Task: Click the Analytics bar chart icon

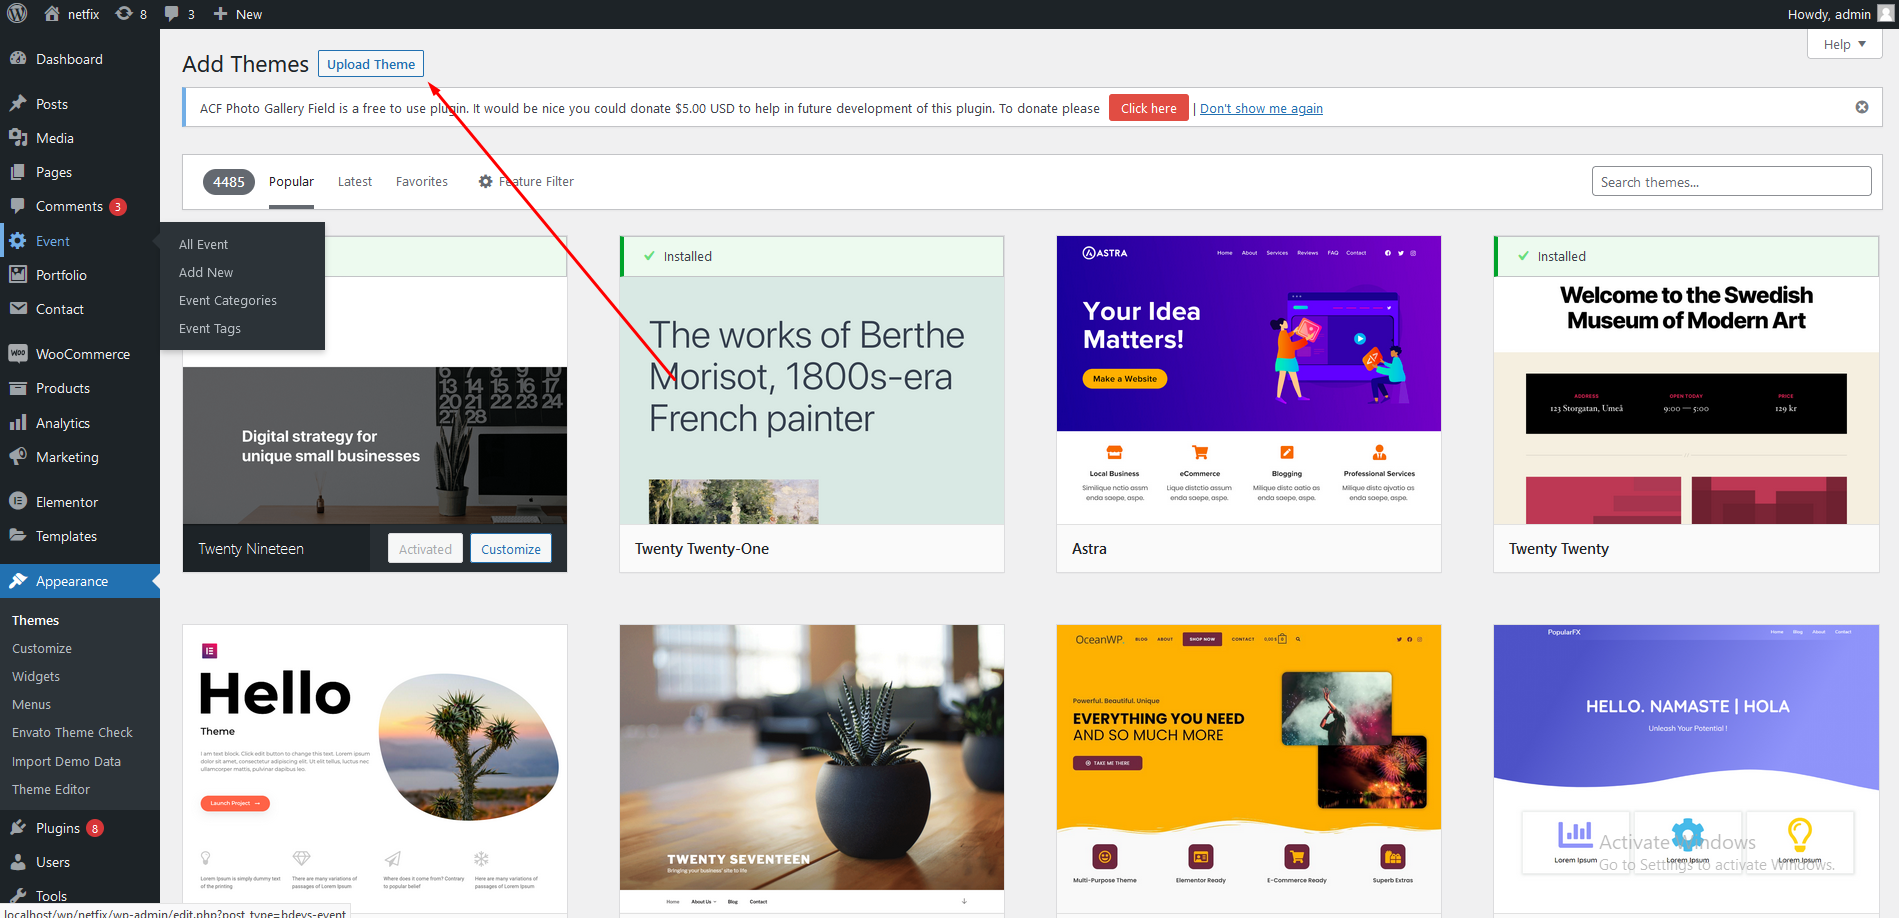Action: coord(18,423)
